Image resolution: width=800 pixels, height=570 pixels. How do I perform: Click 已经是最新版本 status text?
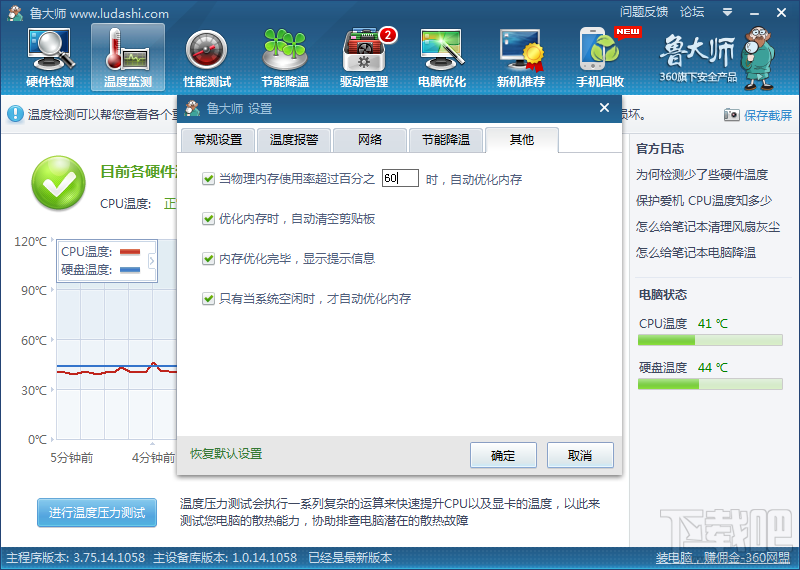[350, 558]
